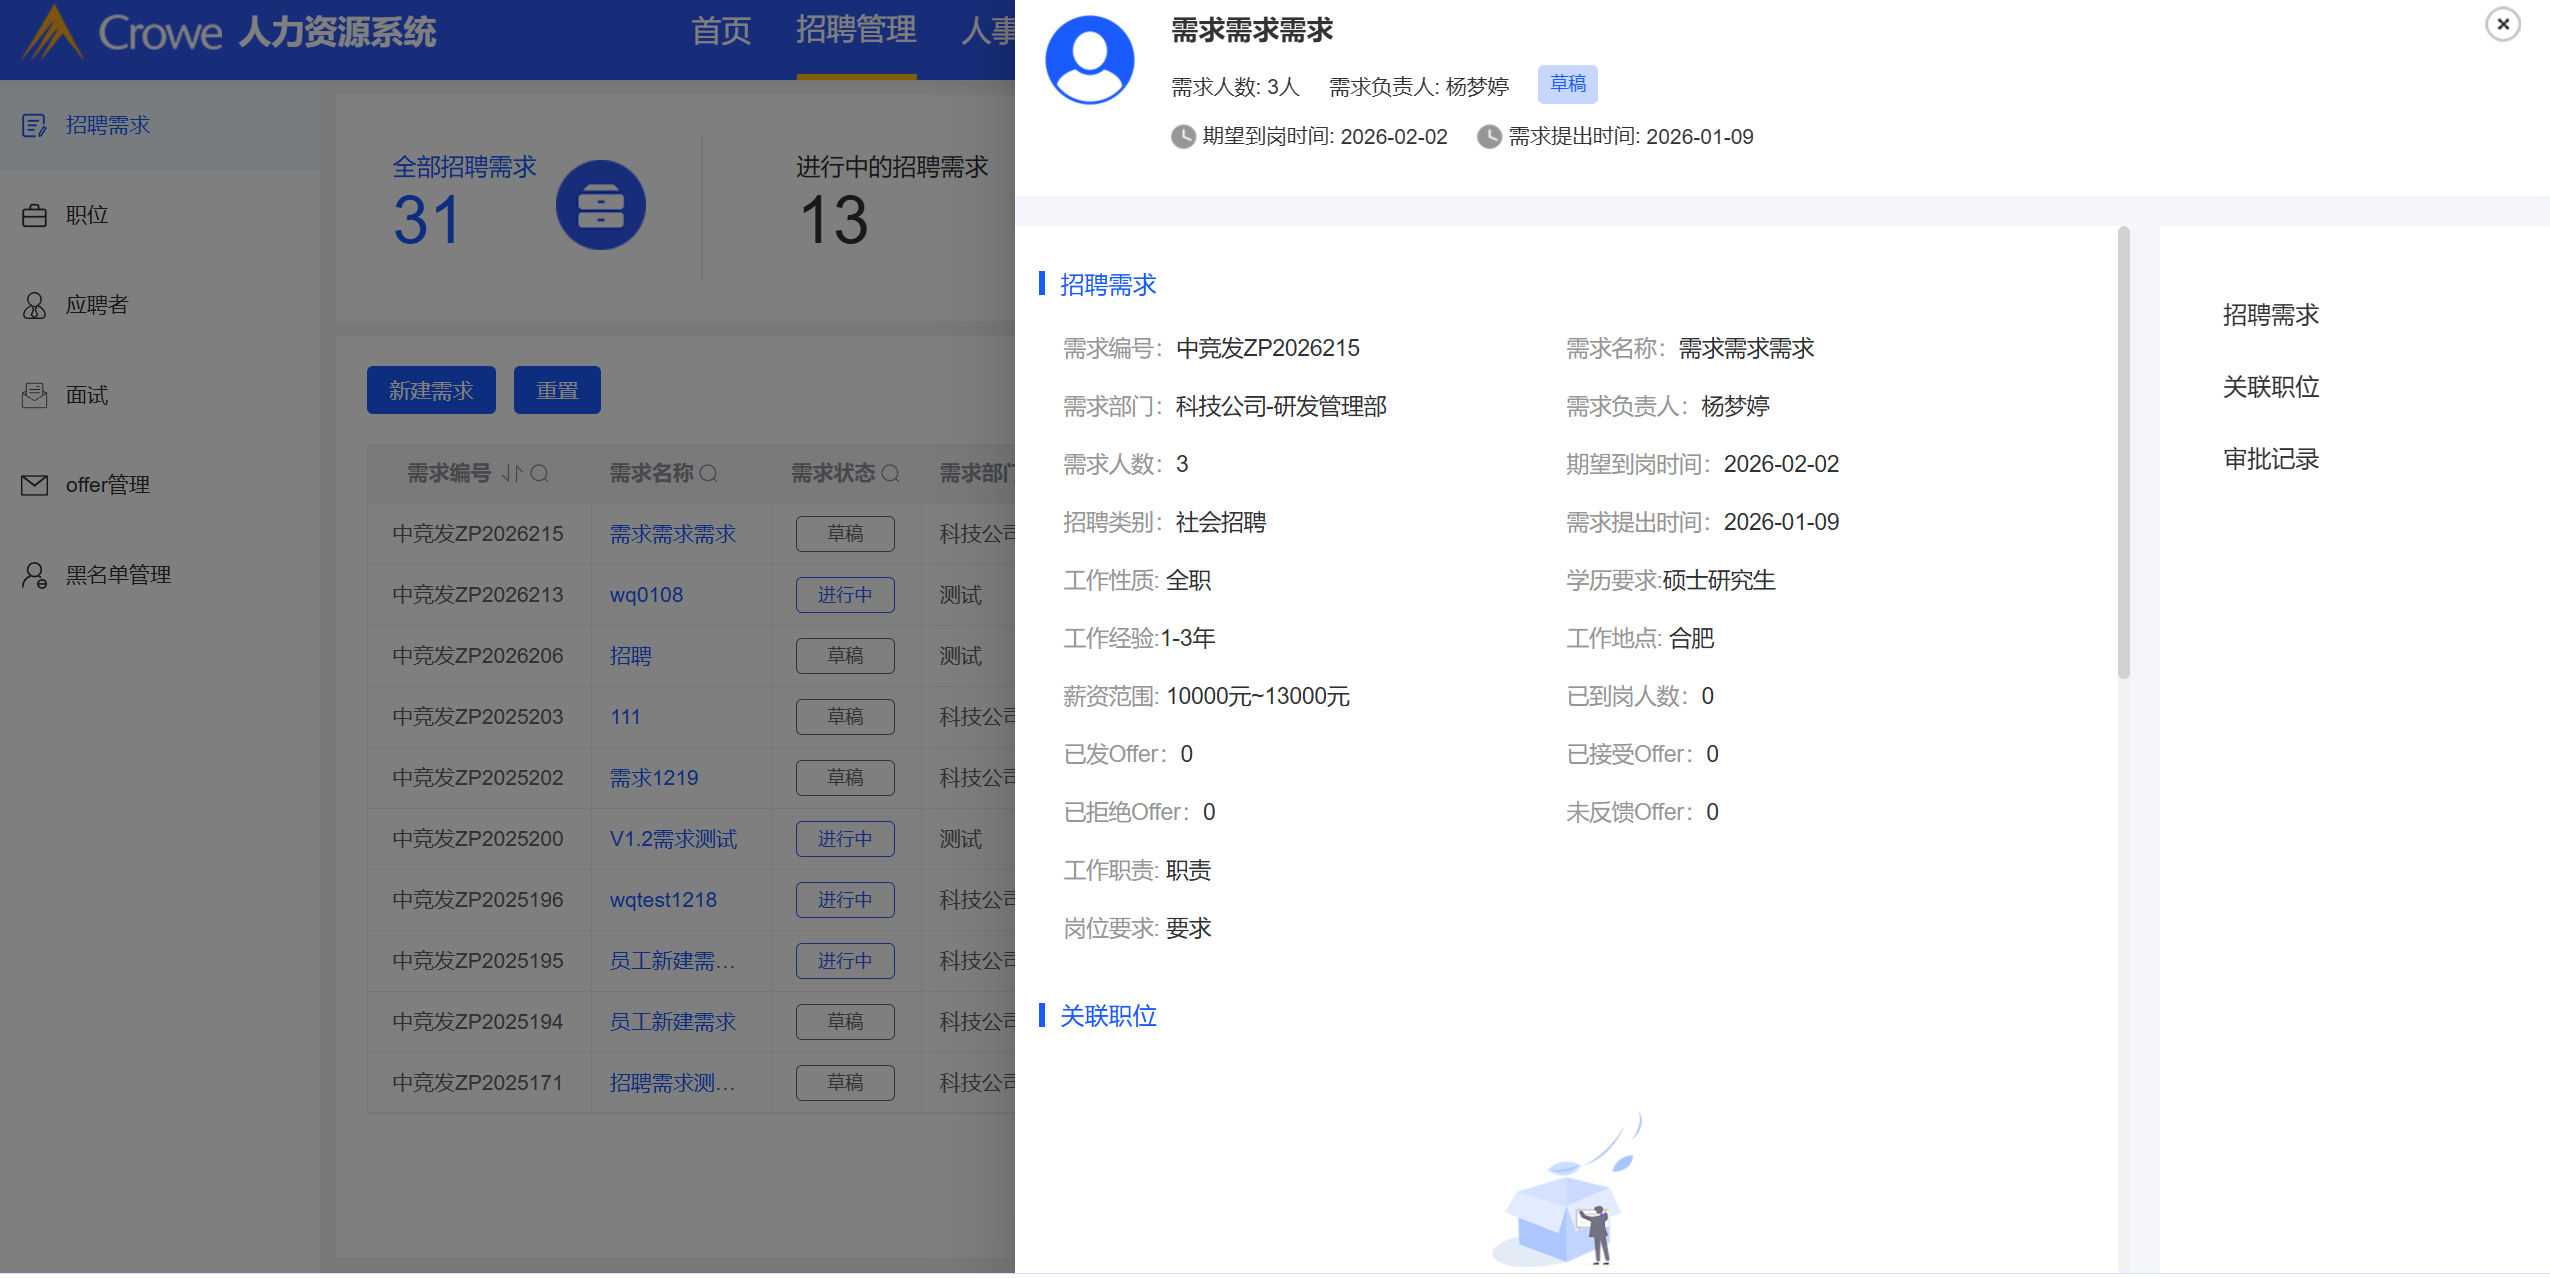The width and height of the screenshot is (2550, 1278).
Task: Open 黑名单管理 user icon
Action: pos(34,575)
